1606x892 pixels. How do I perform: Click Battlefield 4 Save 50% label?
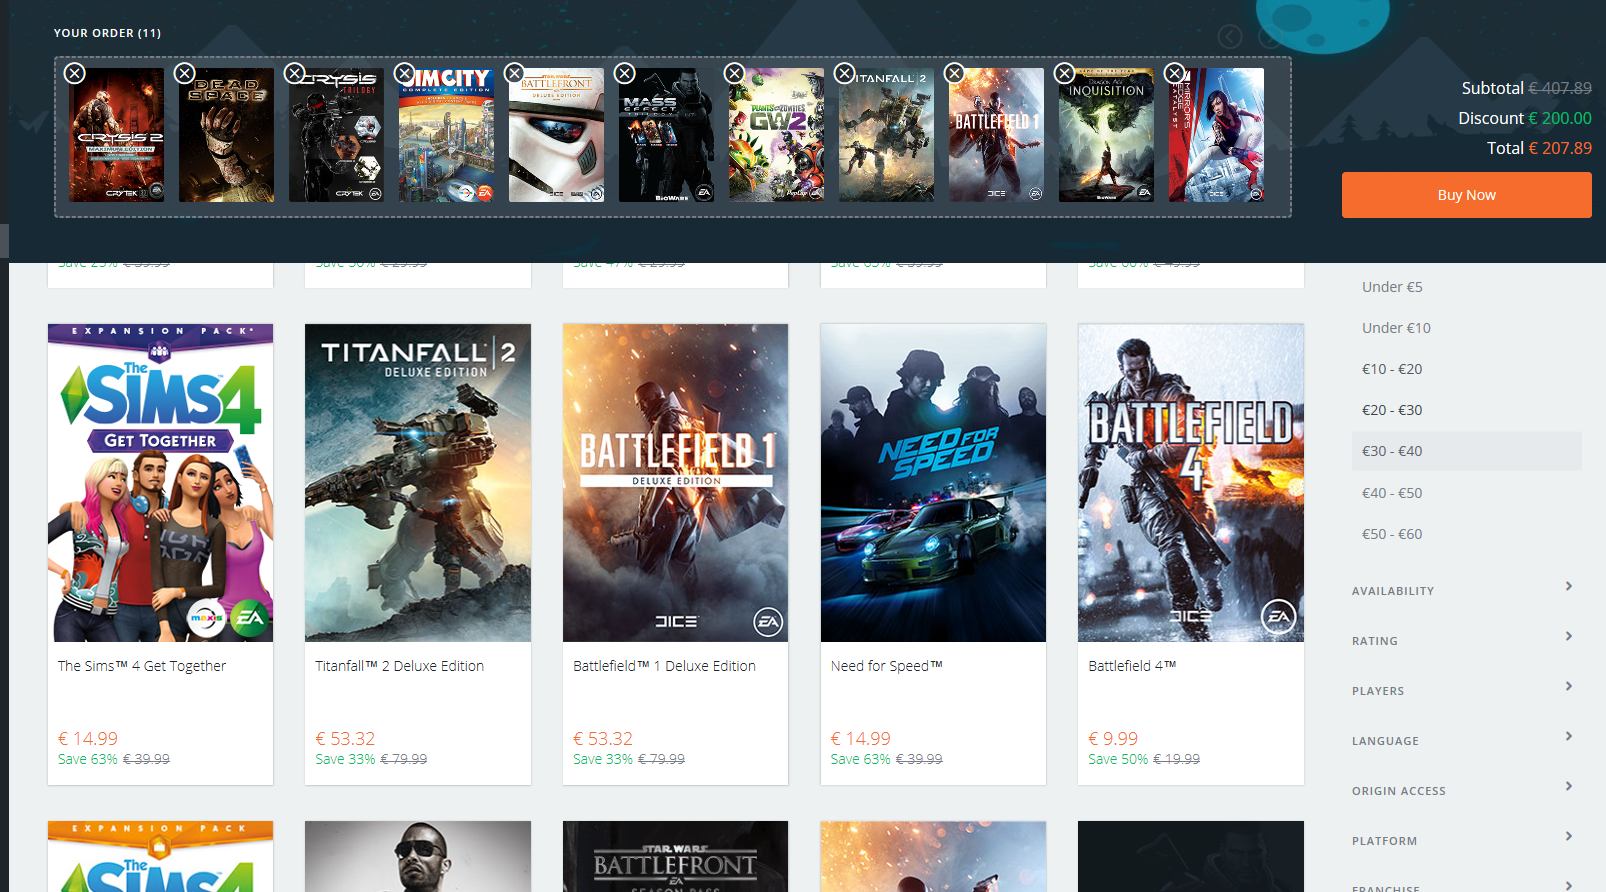pos(1119,759)
